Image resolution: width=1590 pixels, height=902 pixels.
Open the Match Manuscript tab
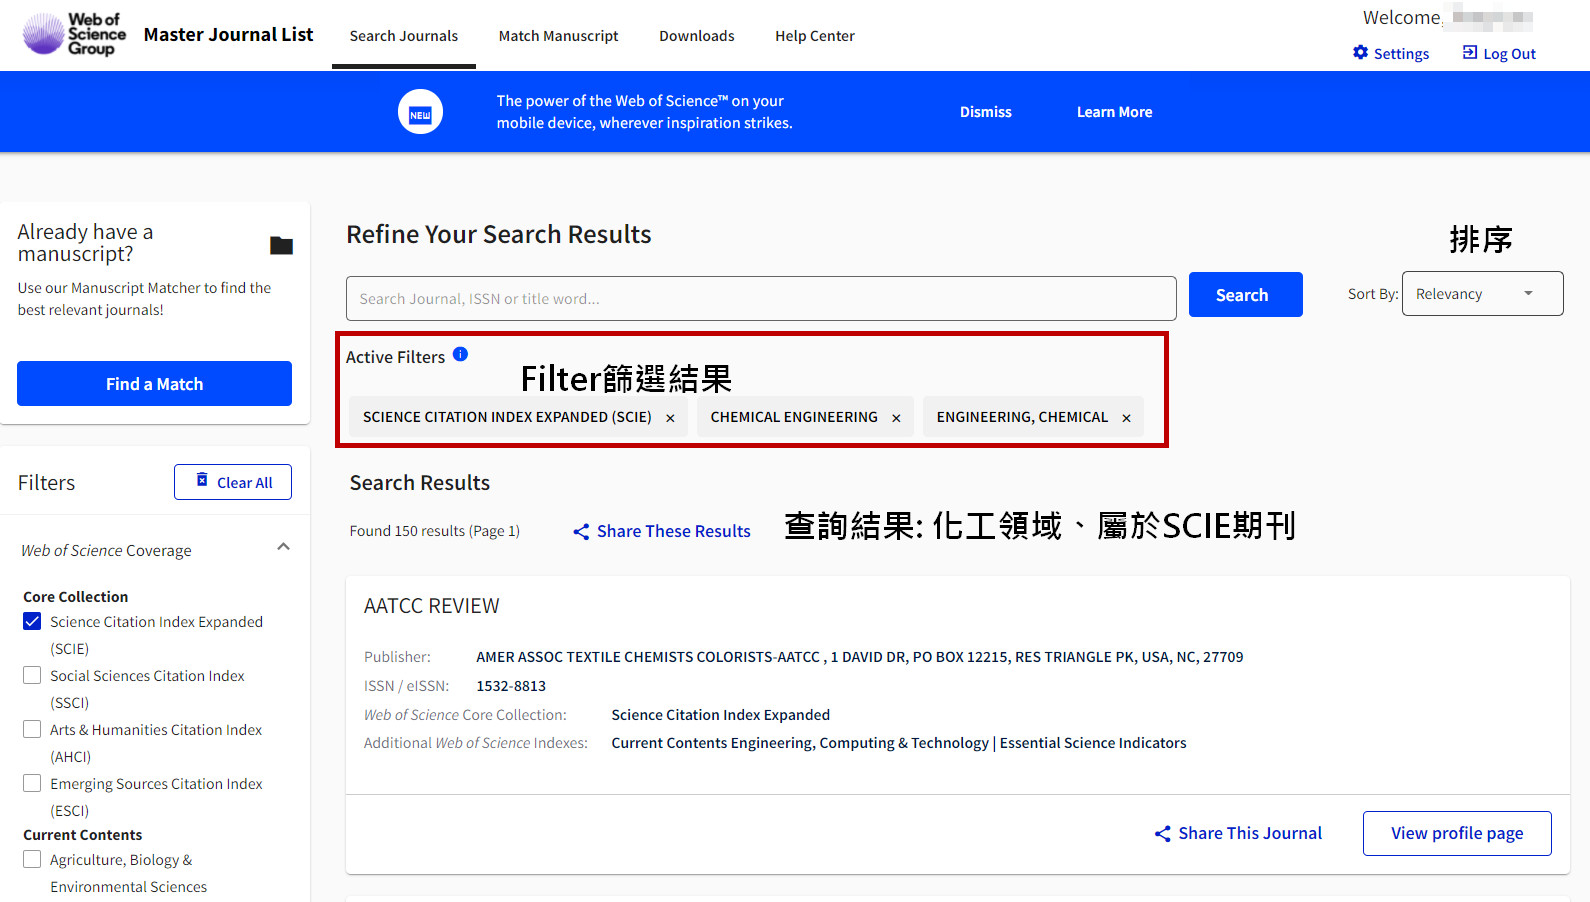pyautogui.click(x=559, y=36)
